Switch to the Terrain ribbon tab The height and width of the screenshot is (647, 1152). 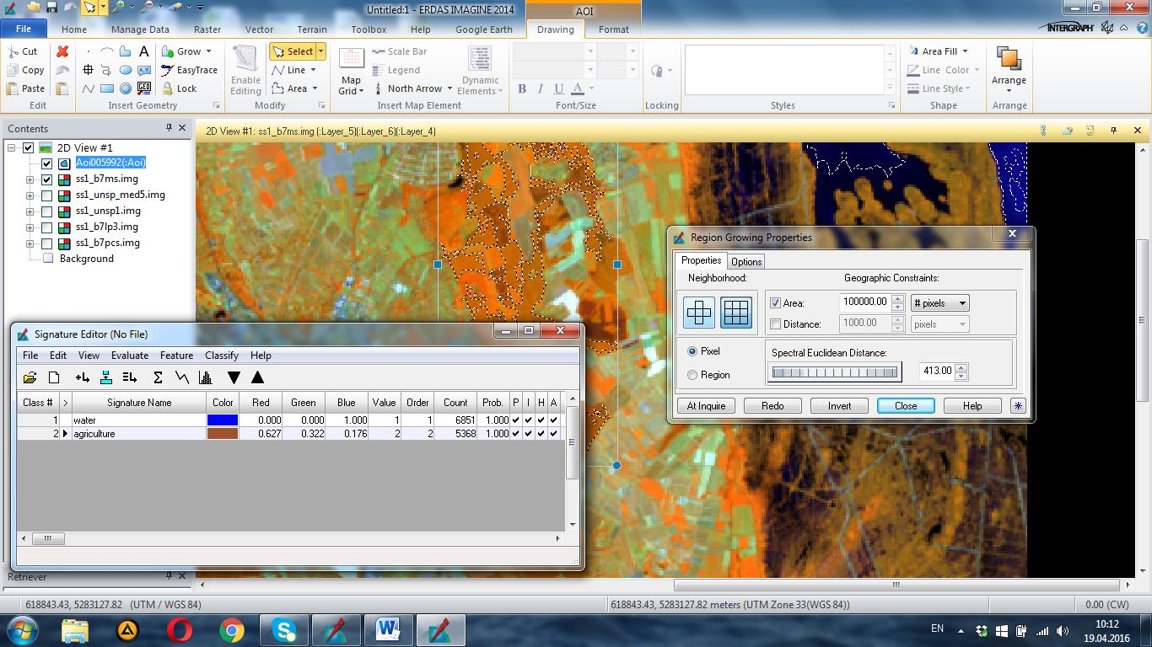click(312, 29)
